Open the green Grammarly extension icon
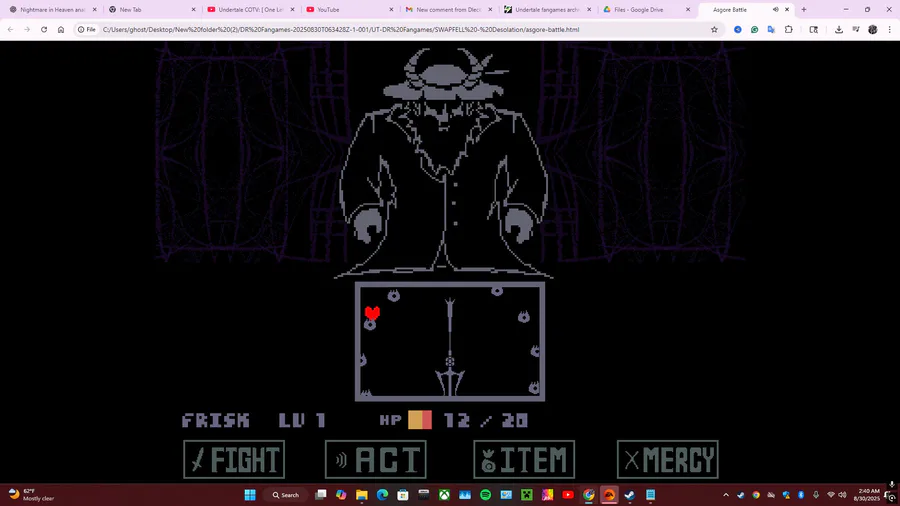 click(754, 29)
